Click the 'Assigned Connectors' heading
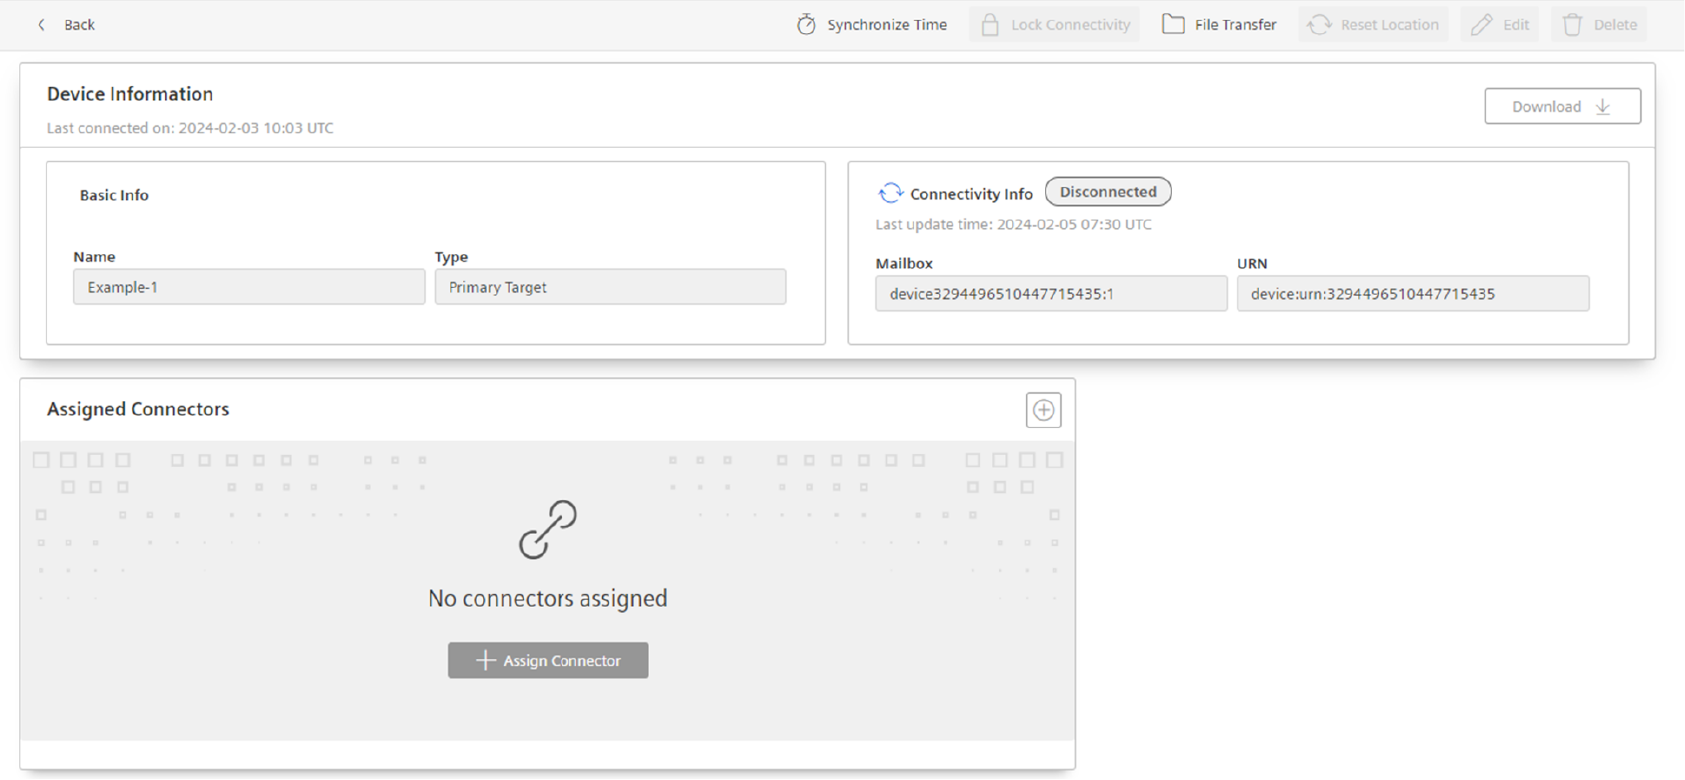This screenshot has height=780, width=1685. pos(138,409)
